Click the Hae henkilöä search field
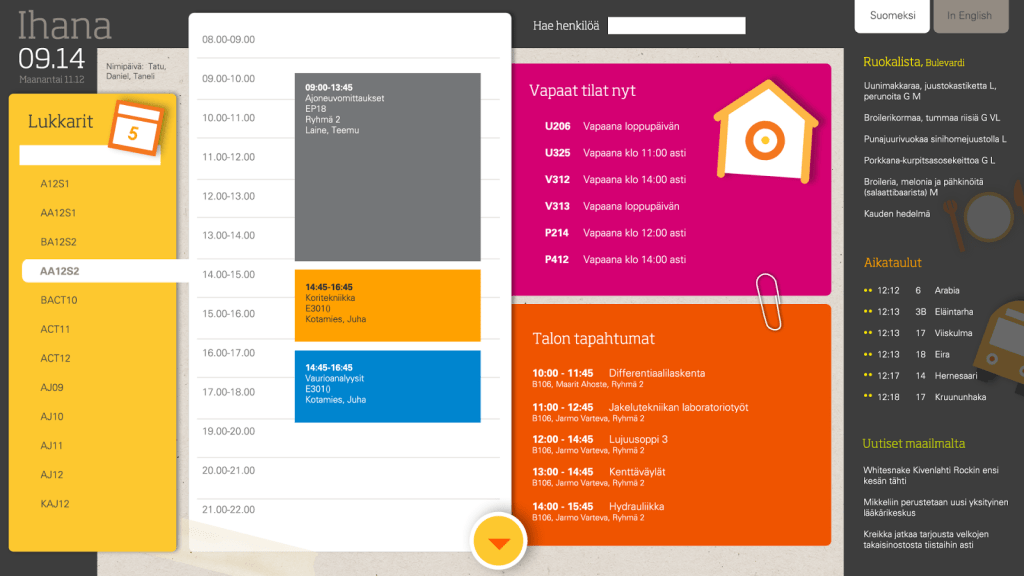 [x=676, y=26]
